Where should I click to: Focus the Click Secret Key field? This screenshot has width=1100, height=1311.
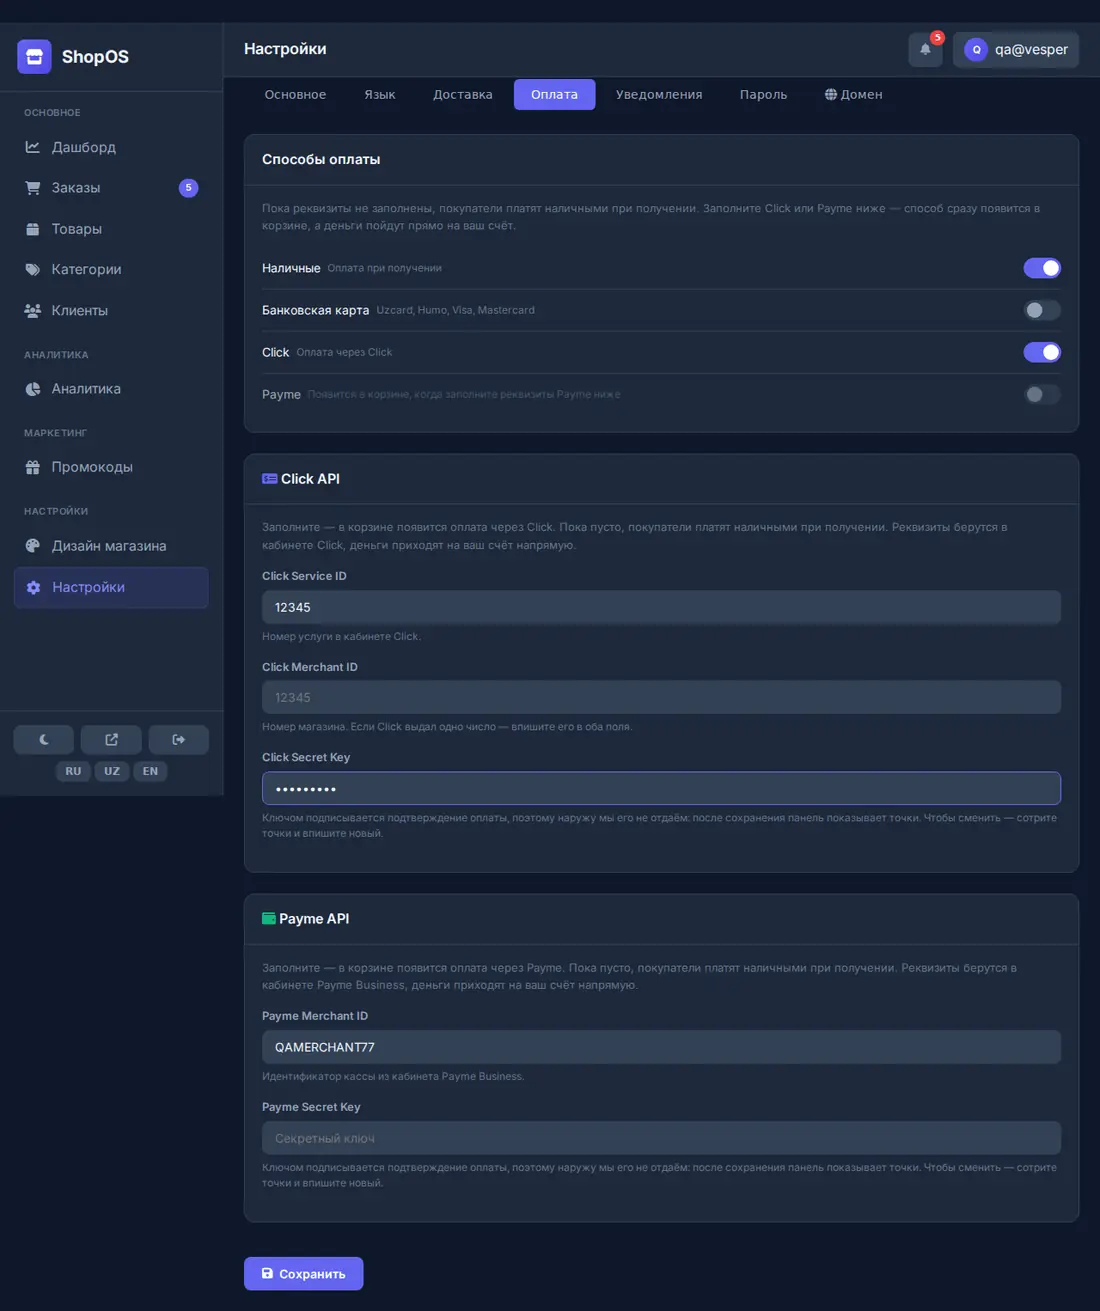click(661, 788)
